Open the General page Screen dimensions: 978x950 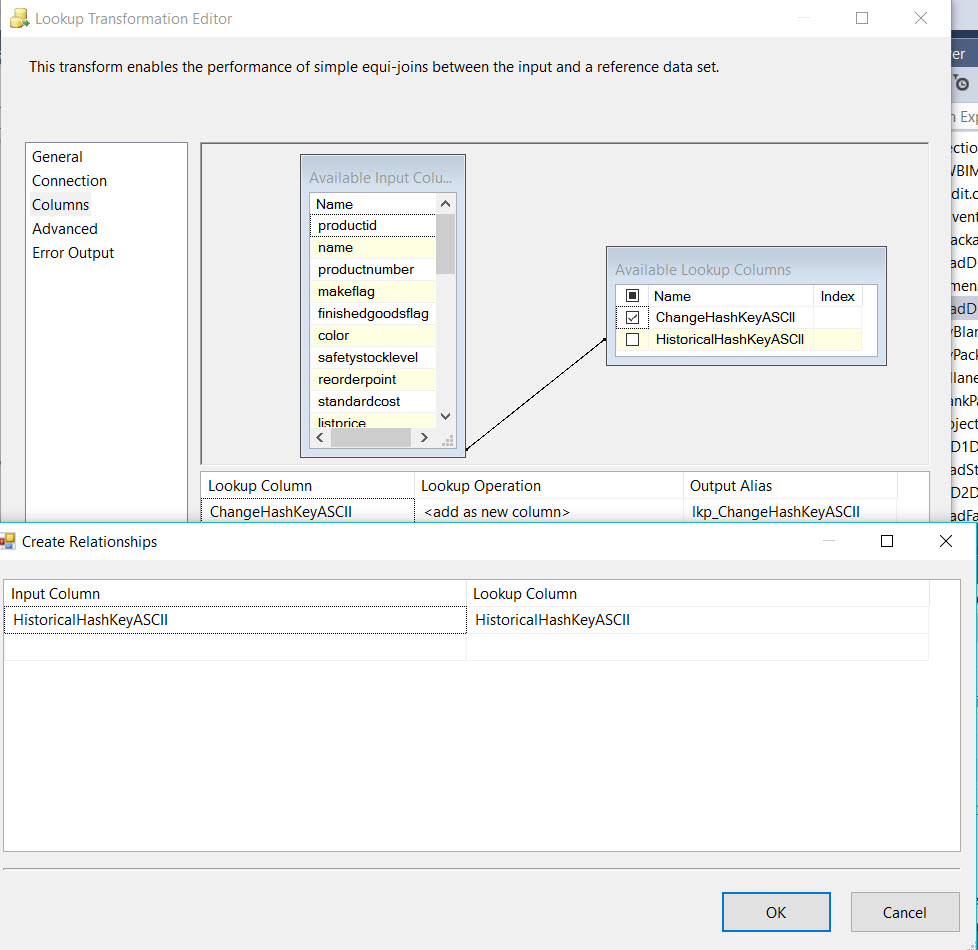click(x=57, y=157)
